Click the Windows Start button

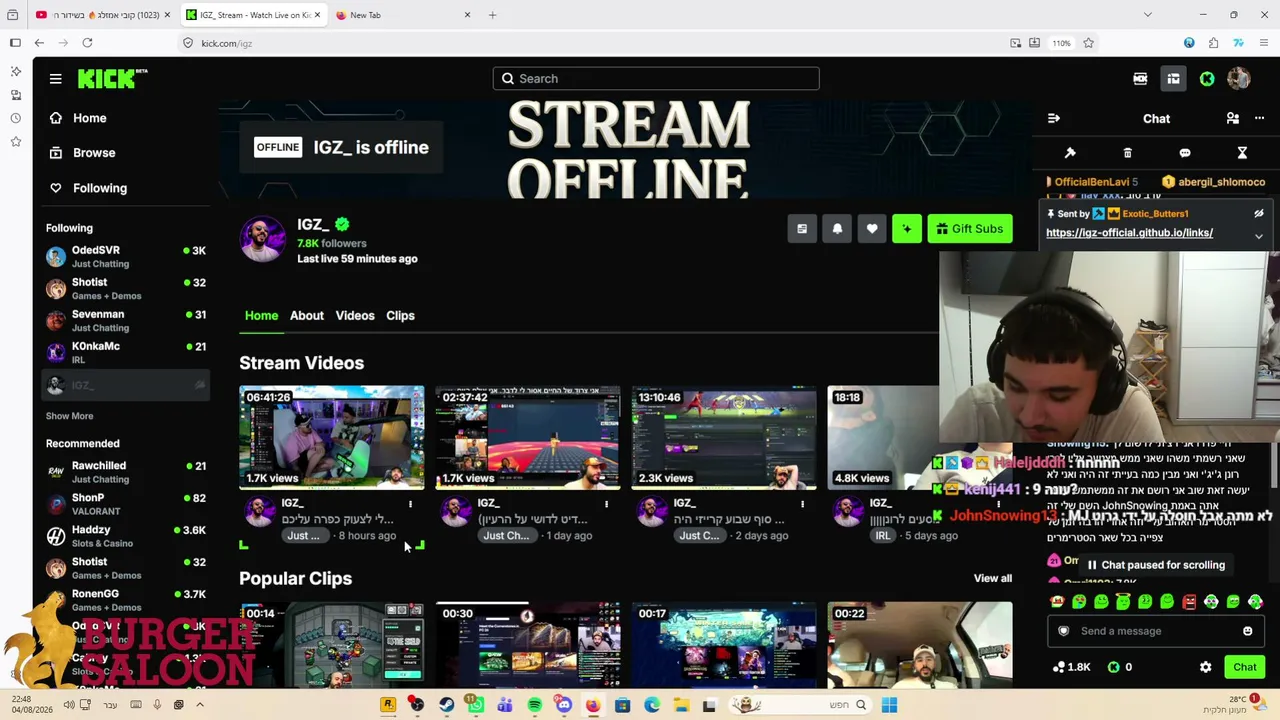tap(889, 706)
